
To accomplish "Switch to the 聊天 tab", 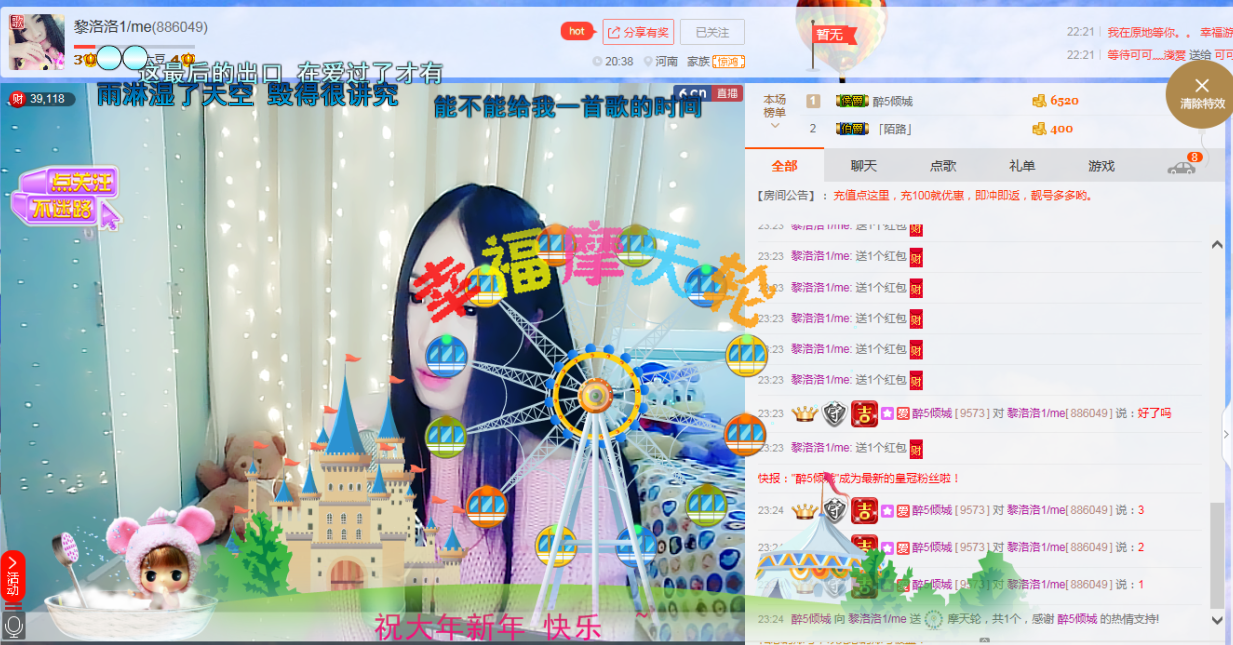I will [x=863, y=166].
